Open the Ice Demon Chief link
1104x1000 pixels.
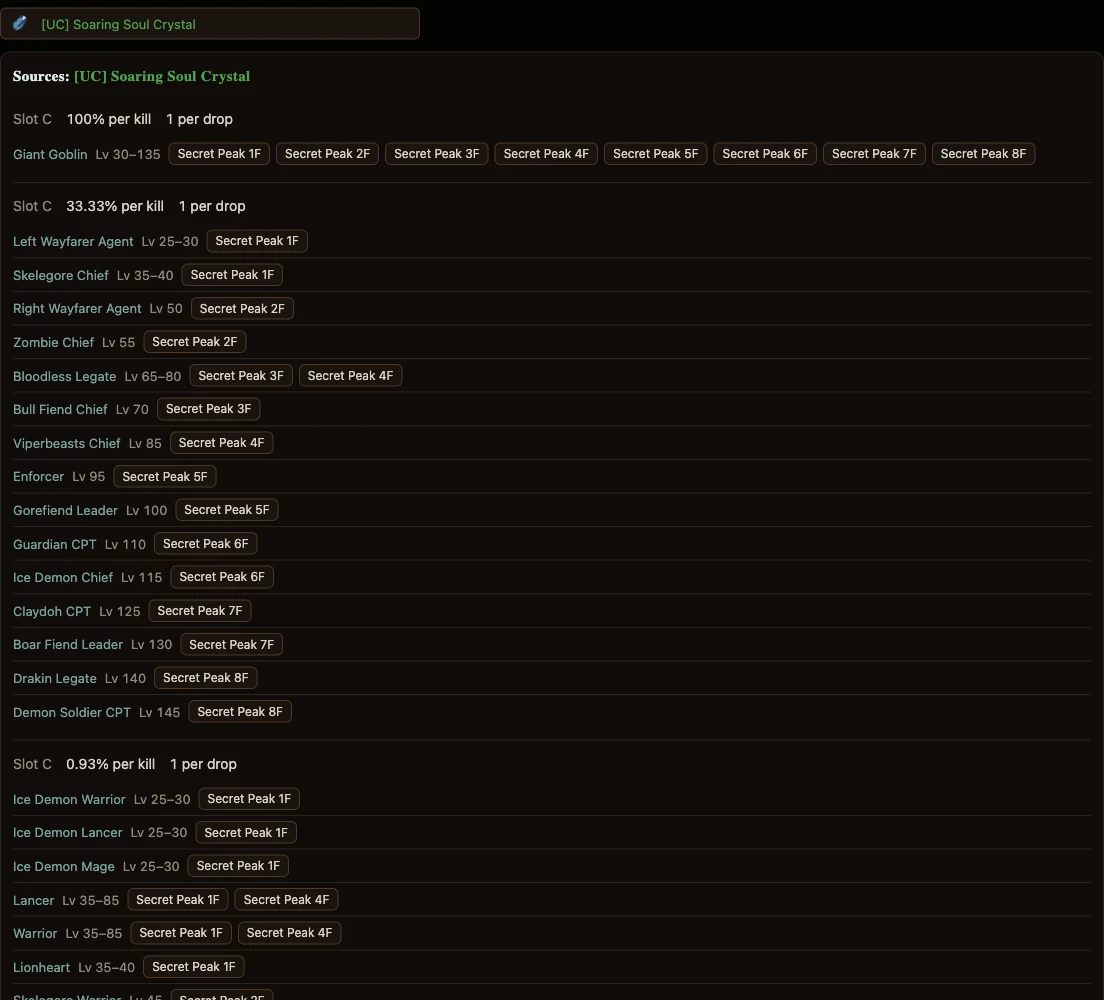coord(63,577)
